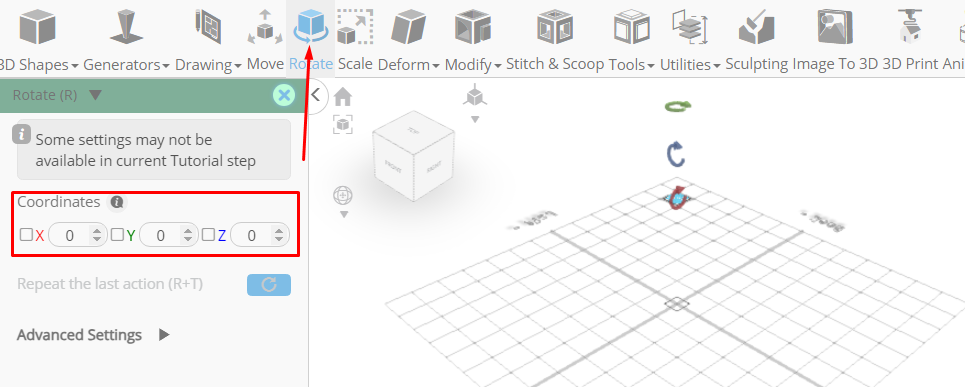965x387 pixels.
Task: Click the fit-to-view icon below home
Action: [x=343, y=124]
